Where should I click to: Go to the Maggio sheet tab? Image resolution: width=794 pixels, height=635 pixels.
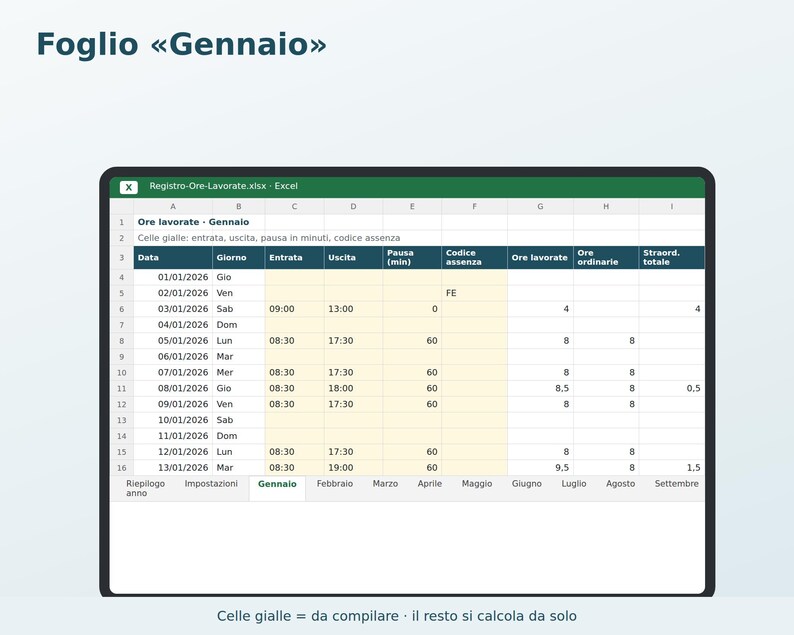(x=477, y=484)
